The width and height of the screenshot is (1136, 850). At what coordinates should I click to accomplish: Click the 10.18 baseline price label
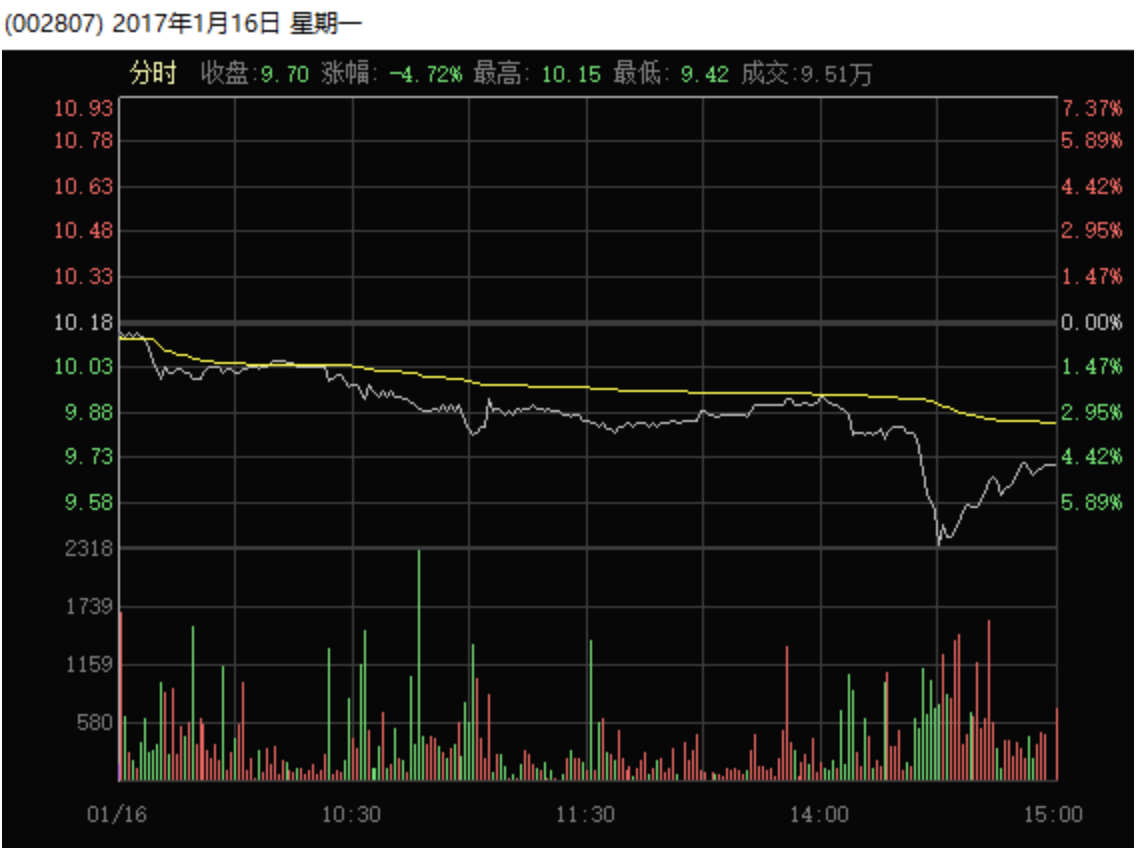[84, 323]
